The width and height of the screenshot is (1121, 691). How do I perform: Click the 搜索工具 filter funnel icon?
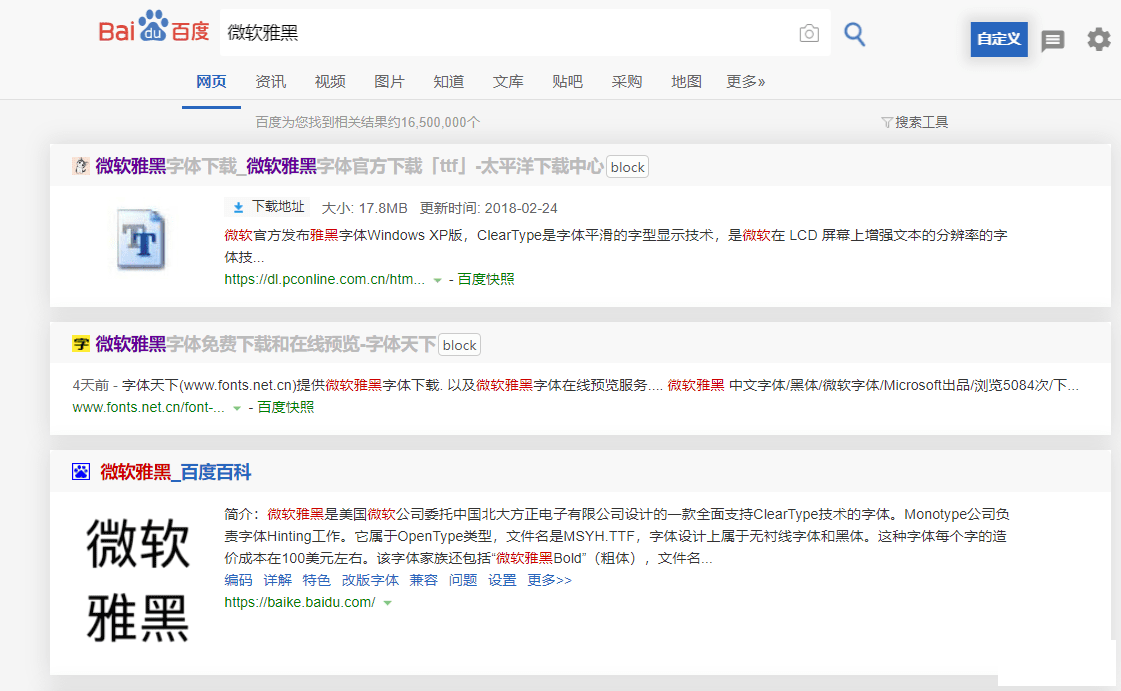pos(887,123)
